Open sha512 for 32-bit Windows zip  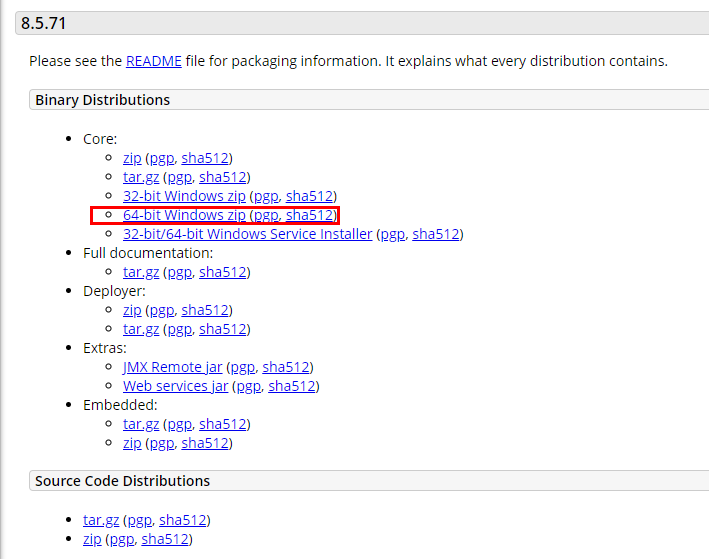(x=310, y=196)
